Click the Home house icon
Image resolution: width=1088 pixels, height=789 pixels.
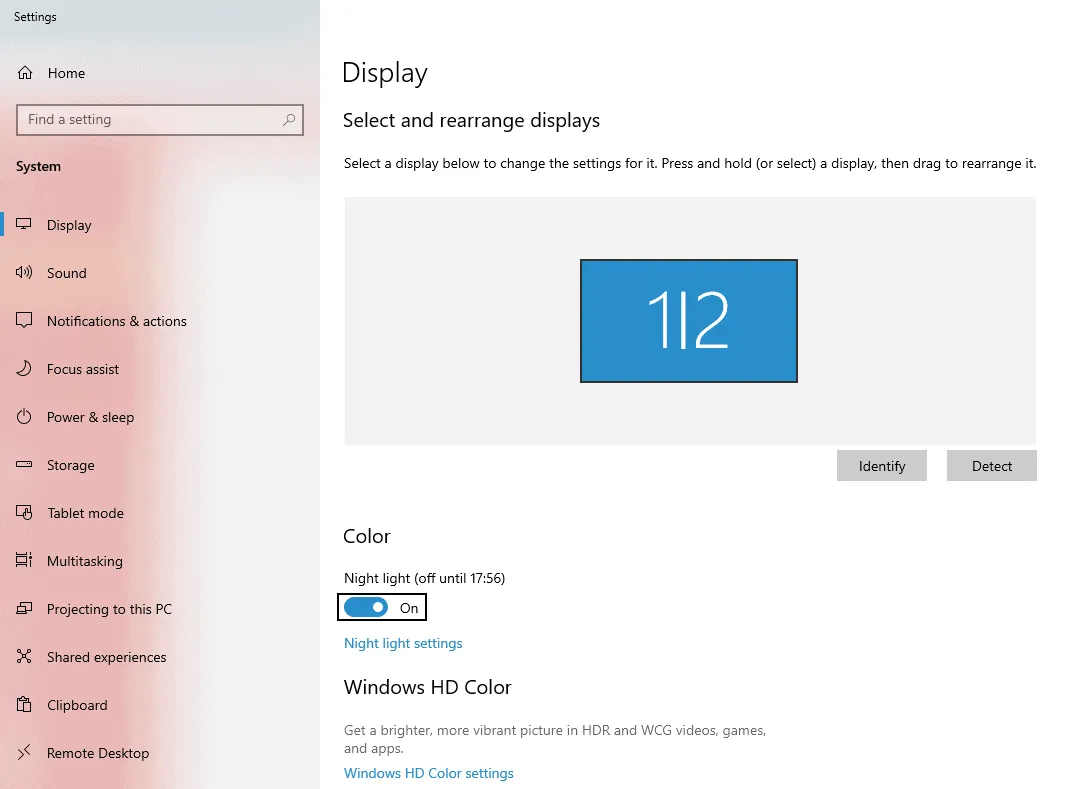pos(23,72)
